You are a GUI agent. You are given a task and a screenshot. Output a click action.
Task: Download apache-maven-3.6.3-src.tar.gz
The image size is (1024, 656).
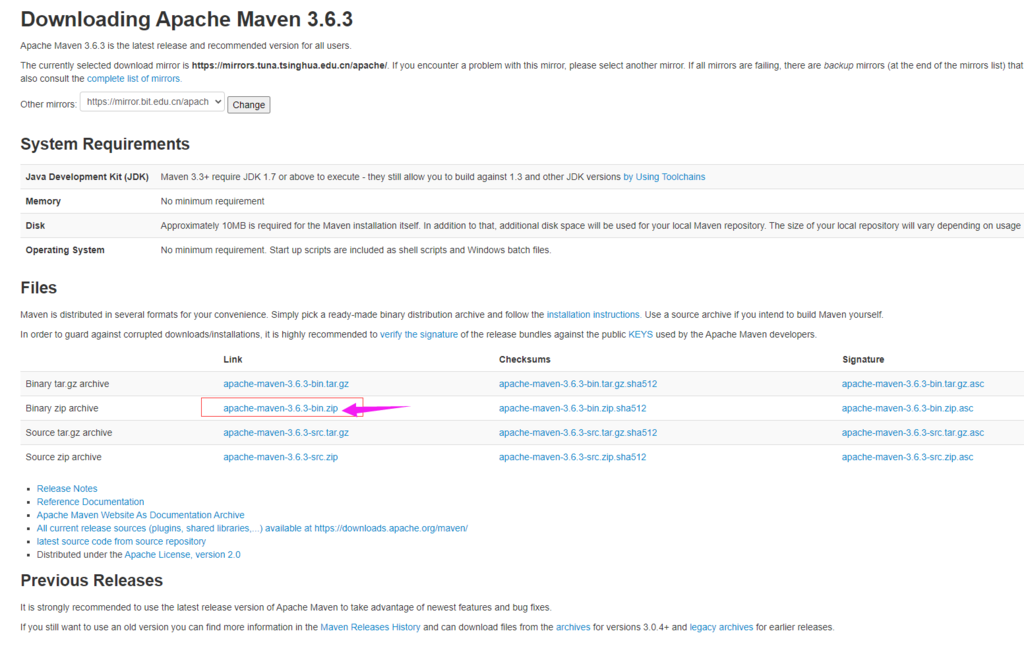286,433
